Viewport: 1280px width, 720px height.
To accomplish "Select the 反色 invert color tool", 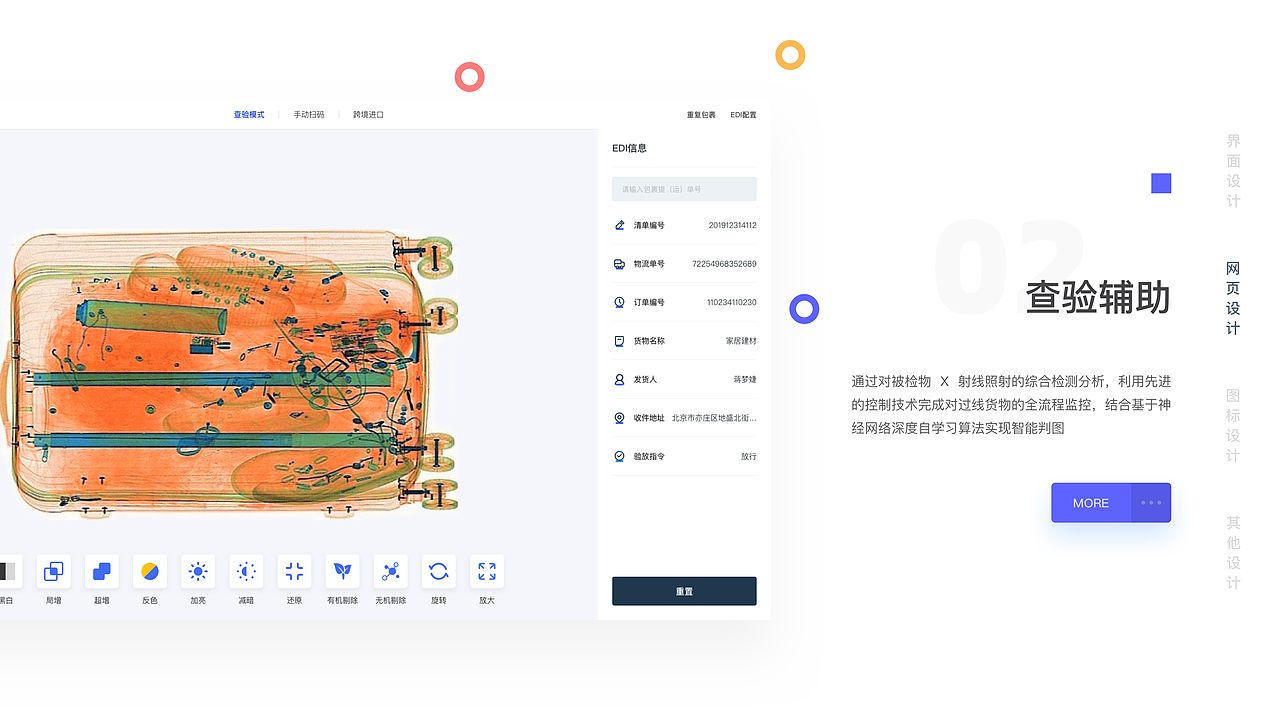I will (x=149, y=572).
